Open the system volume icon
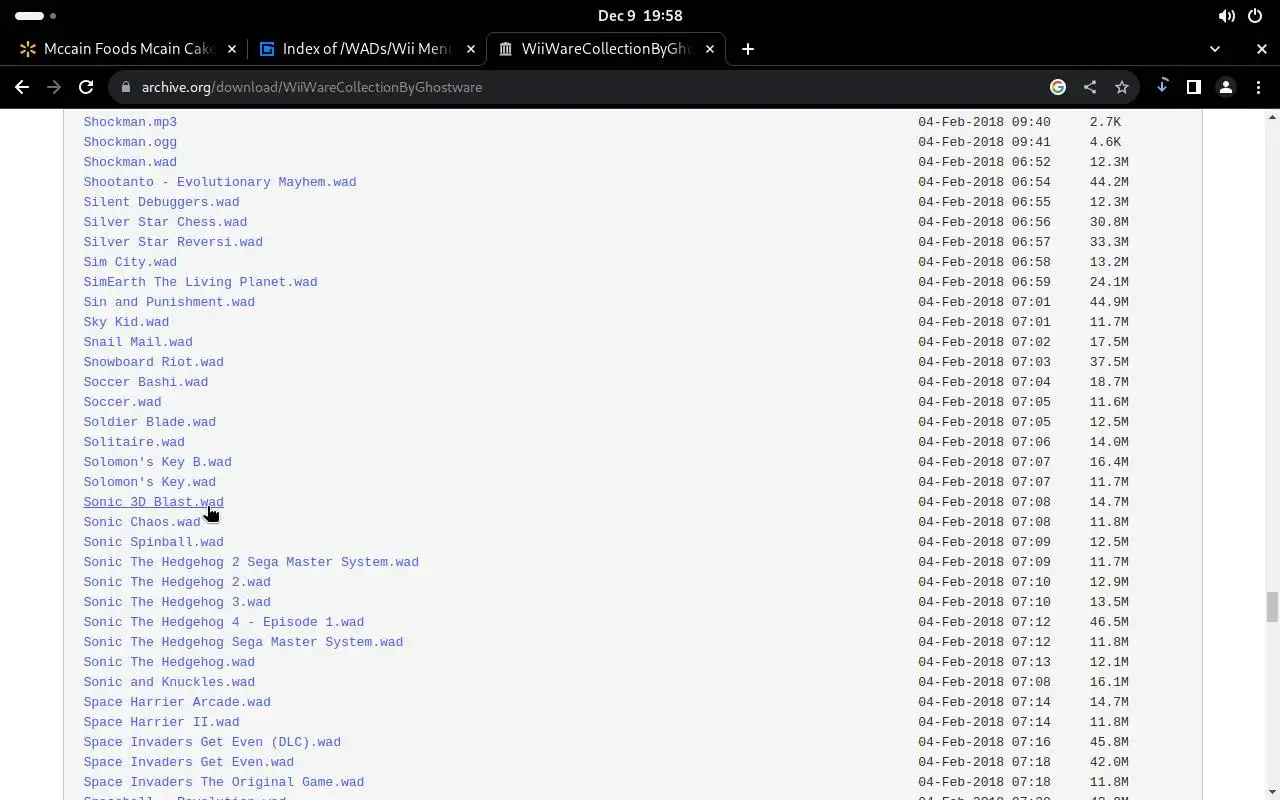Viewport: 1280px width, 800px height. coord(1227,16)
